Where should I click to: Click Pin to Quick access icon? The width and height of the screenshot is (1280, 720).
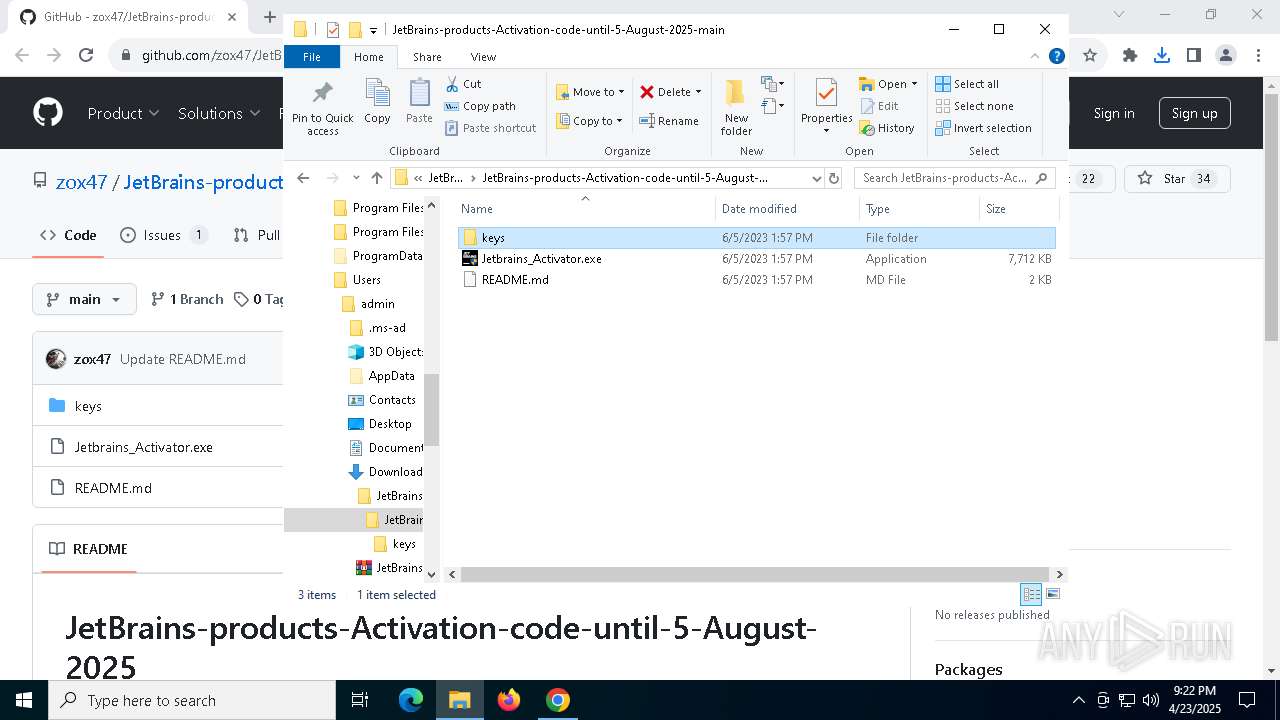pyautogui.click(x=322, y=108)
